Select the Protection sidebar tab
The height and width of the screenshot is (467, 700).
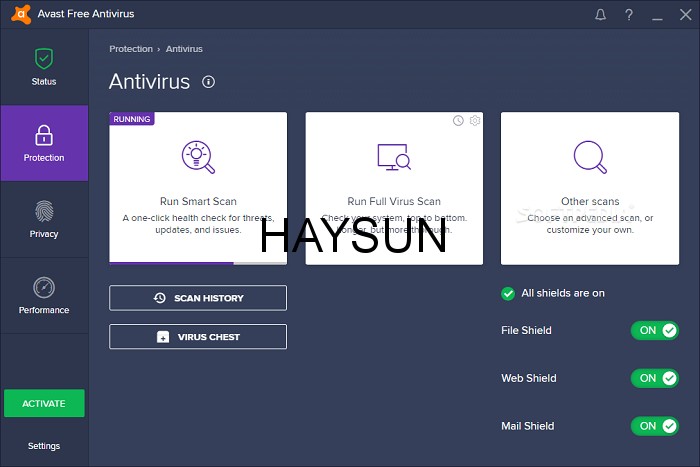click(44, 143)
